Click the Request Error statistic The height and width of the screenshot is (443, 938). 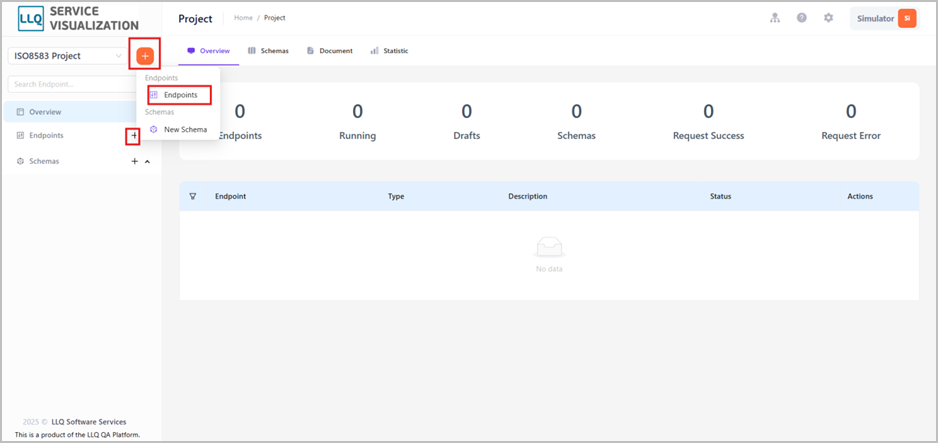[x=851, y=121]
